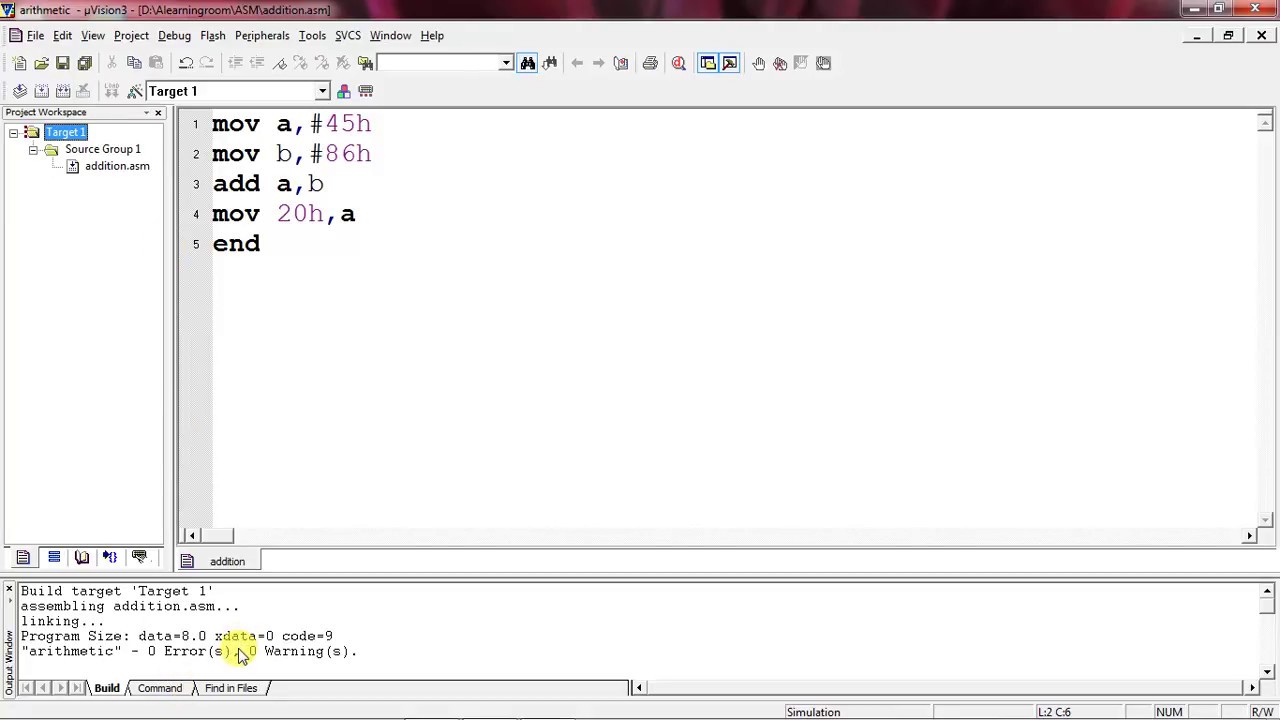The height and width of the screenshot is (720, 1280).
Task: Open the Files tab icon in workspace
Action: point(23,558)
